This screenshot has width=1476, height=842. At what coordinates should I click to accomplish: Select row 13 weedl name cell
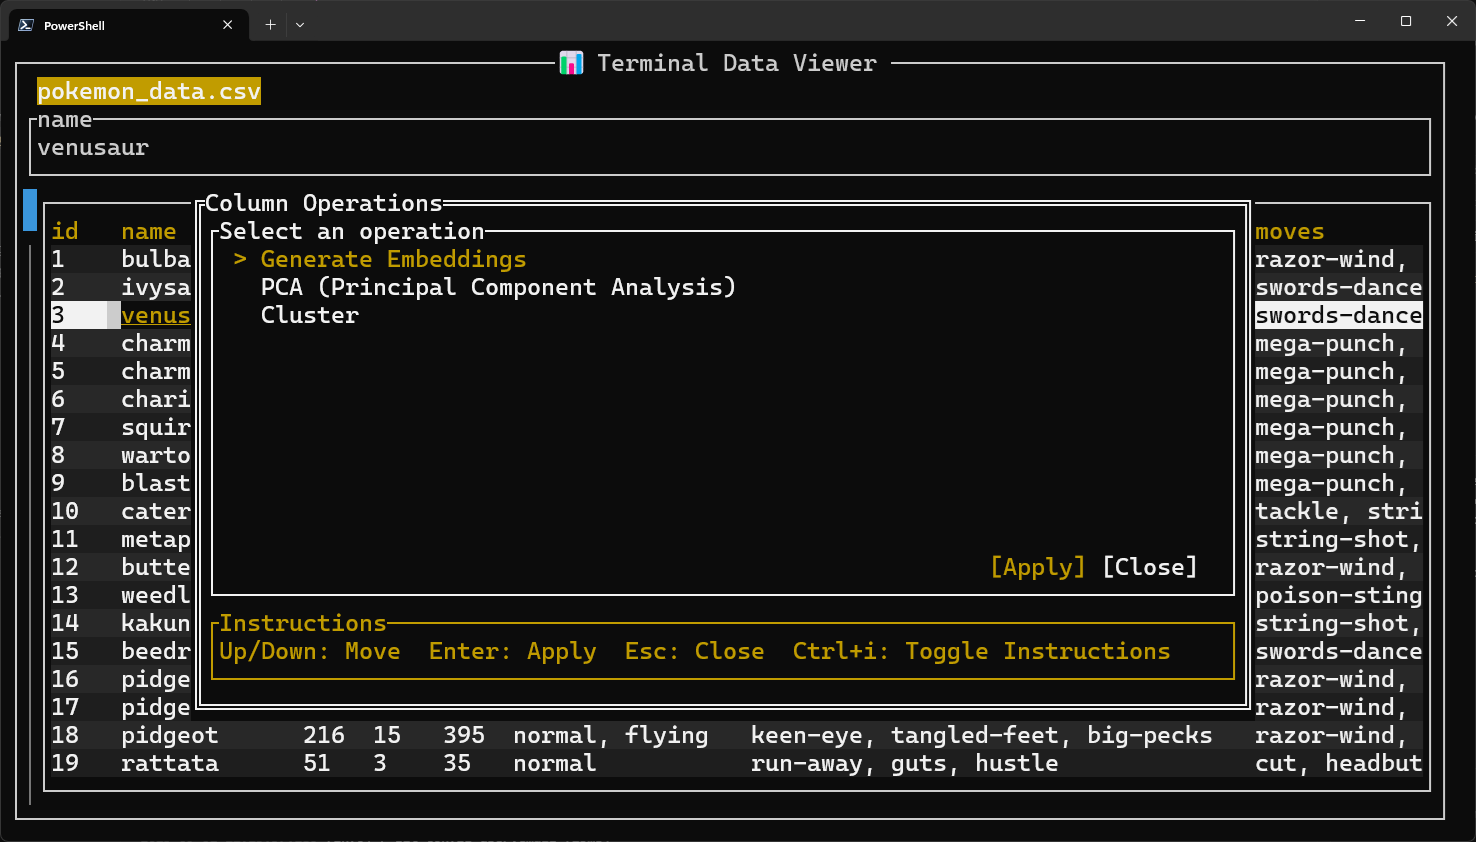pyautogui.click(x=156, y=595)
